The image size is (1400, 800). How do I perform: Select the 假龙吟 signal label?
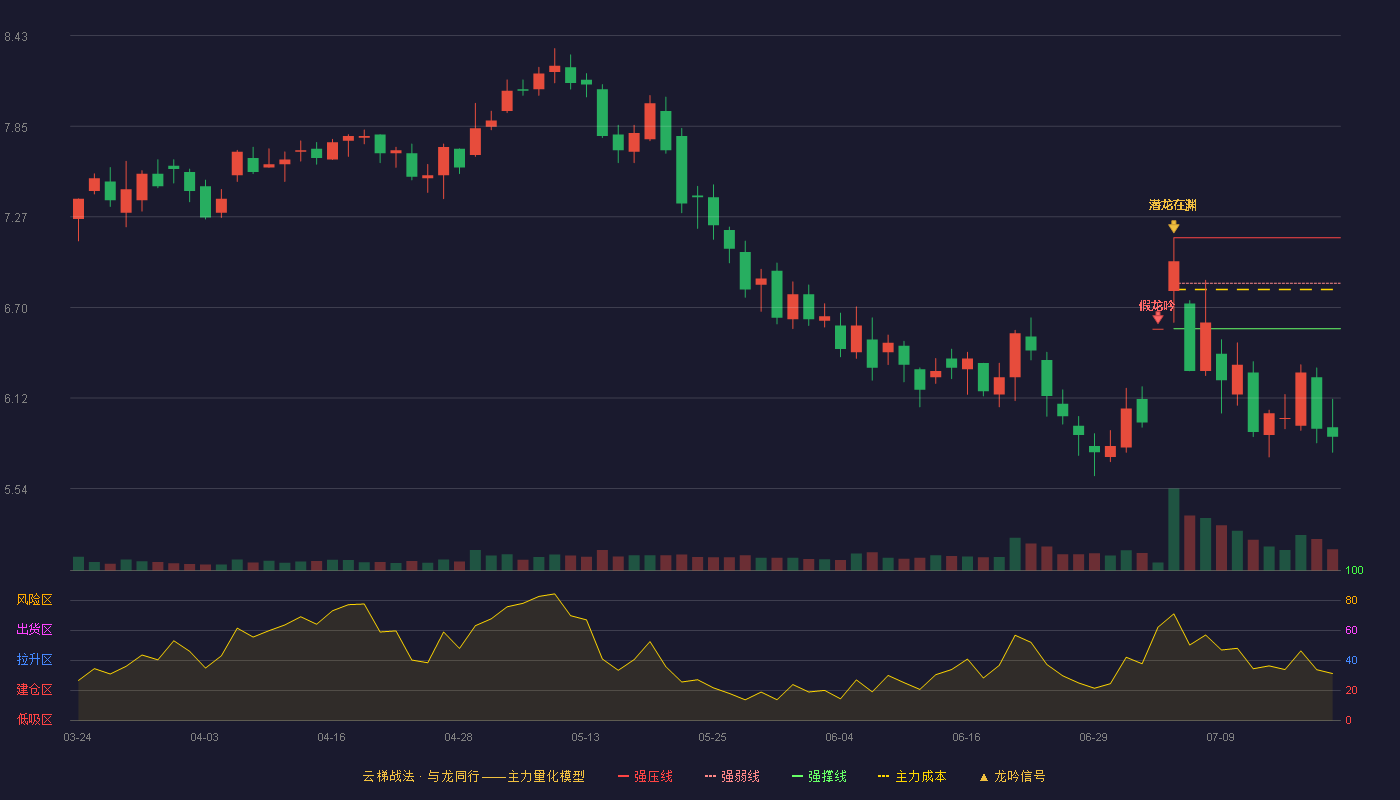point(1157,306)
